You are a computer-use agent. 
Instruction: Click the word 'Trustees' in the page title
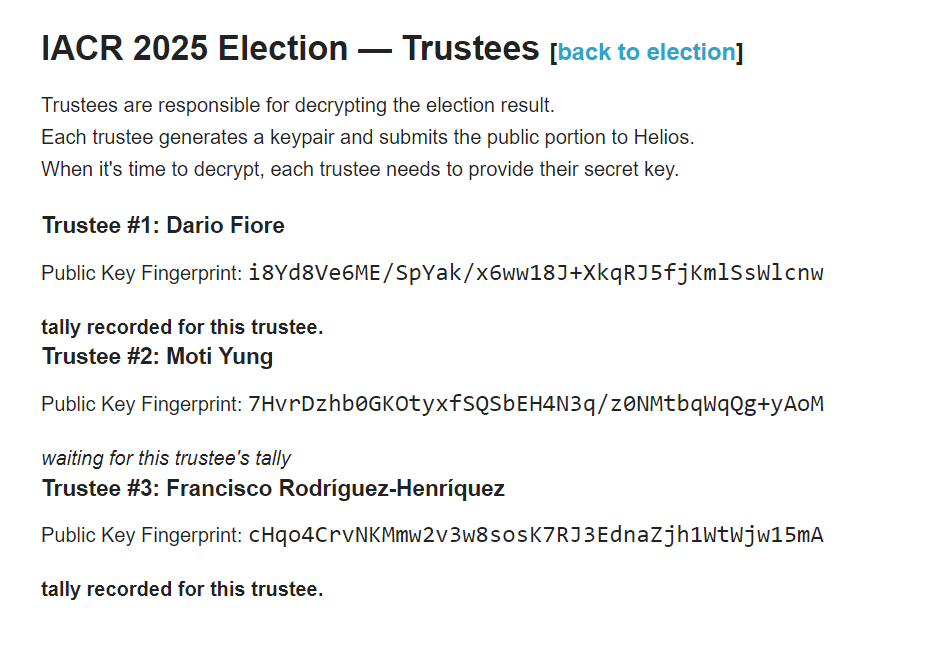tap(470, 49)
